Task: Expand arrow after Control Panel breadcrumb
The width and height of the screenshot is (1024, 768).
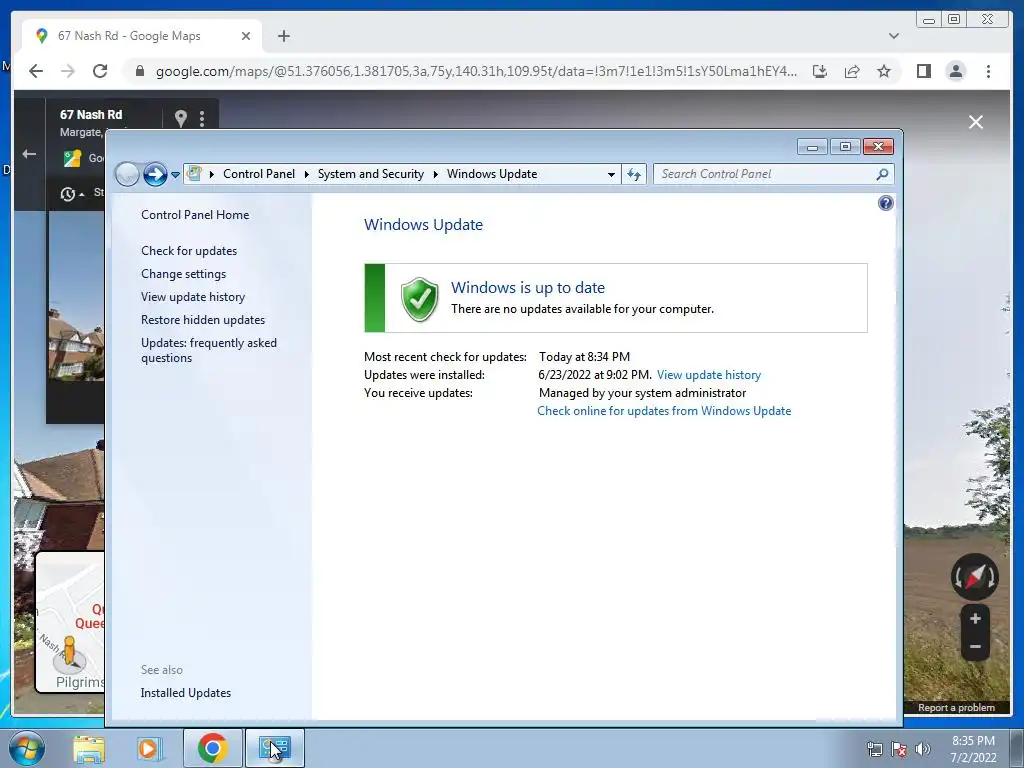Action: tap(306, 174)
